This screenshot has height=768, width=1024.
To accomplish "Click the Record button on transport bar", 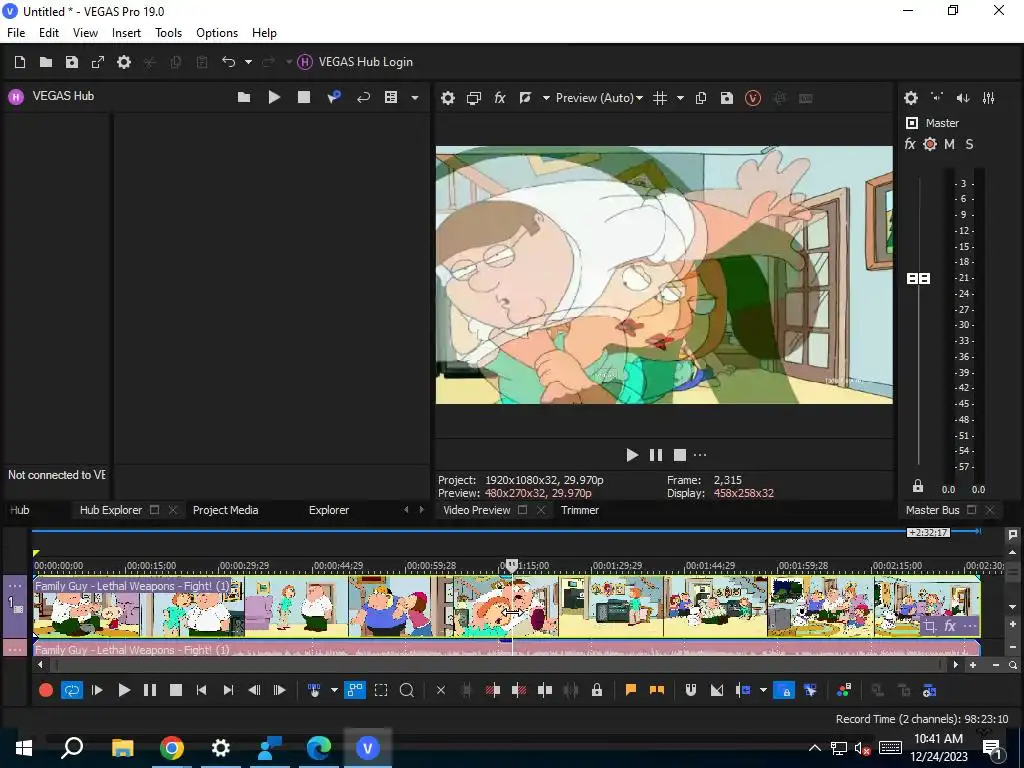I will [46, 690].
